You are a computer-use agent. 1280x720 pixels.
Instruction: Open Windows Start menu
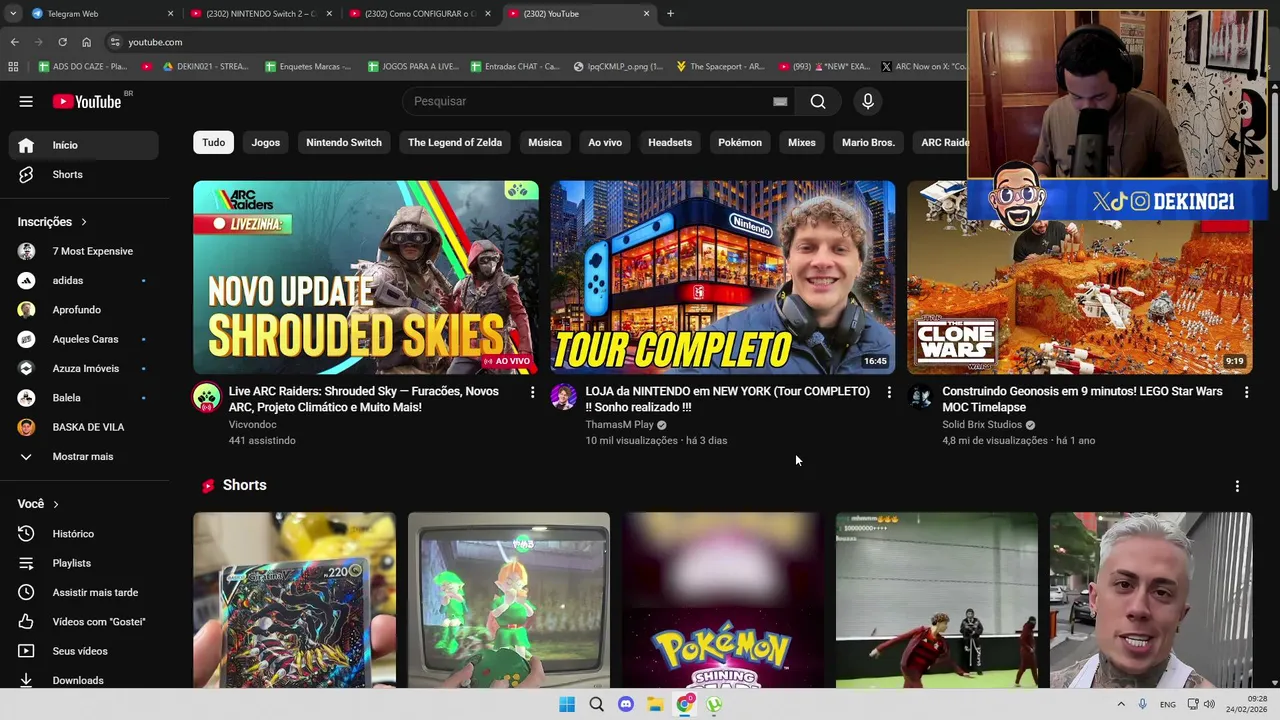pyautogui.click(x=567, y=704)
